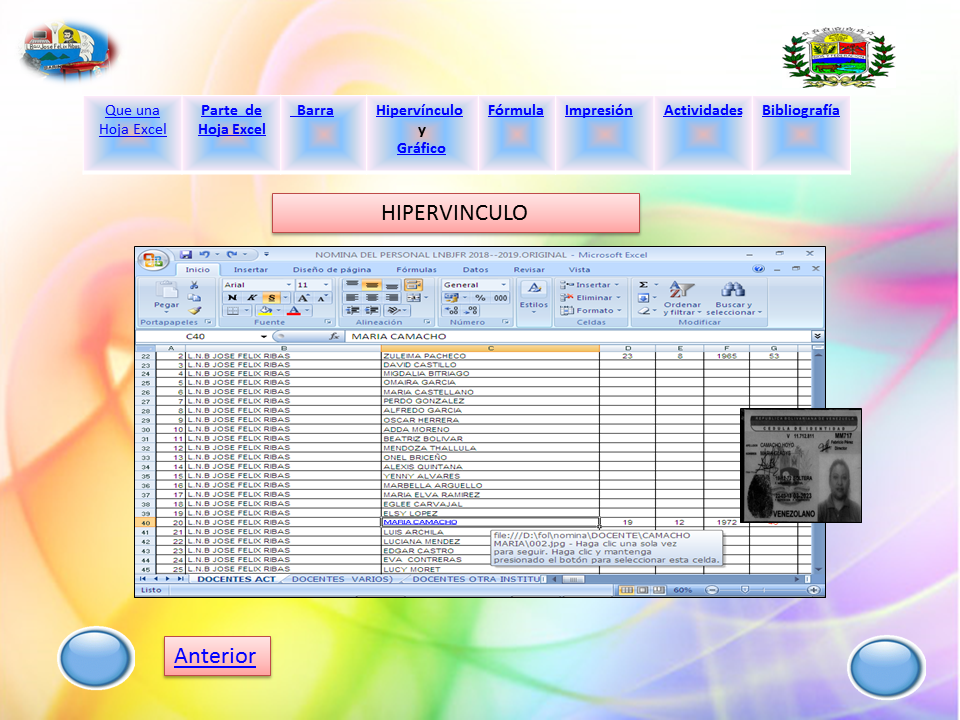Screen dimensions: 960x720
Task: Switch to Page Layout view in status bar
Action: point(643,590)
